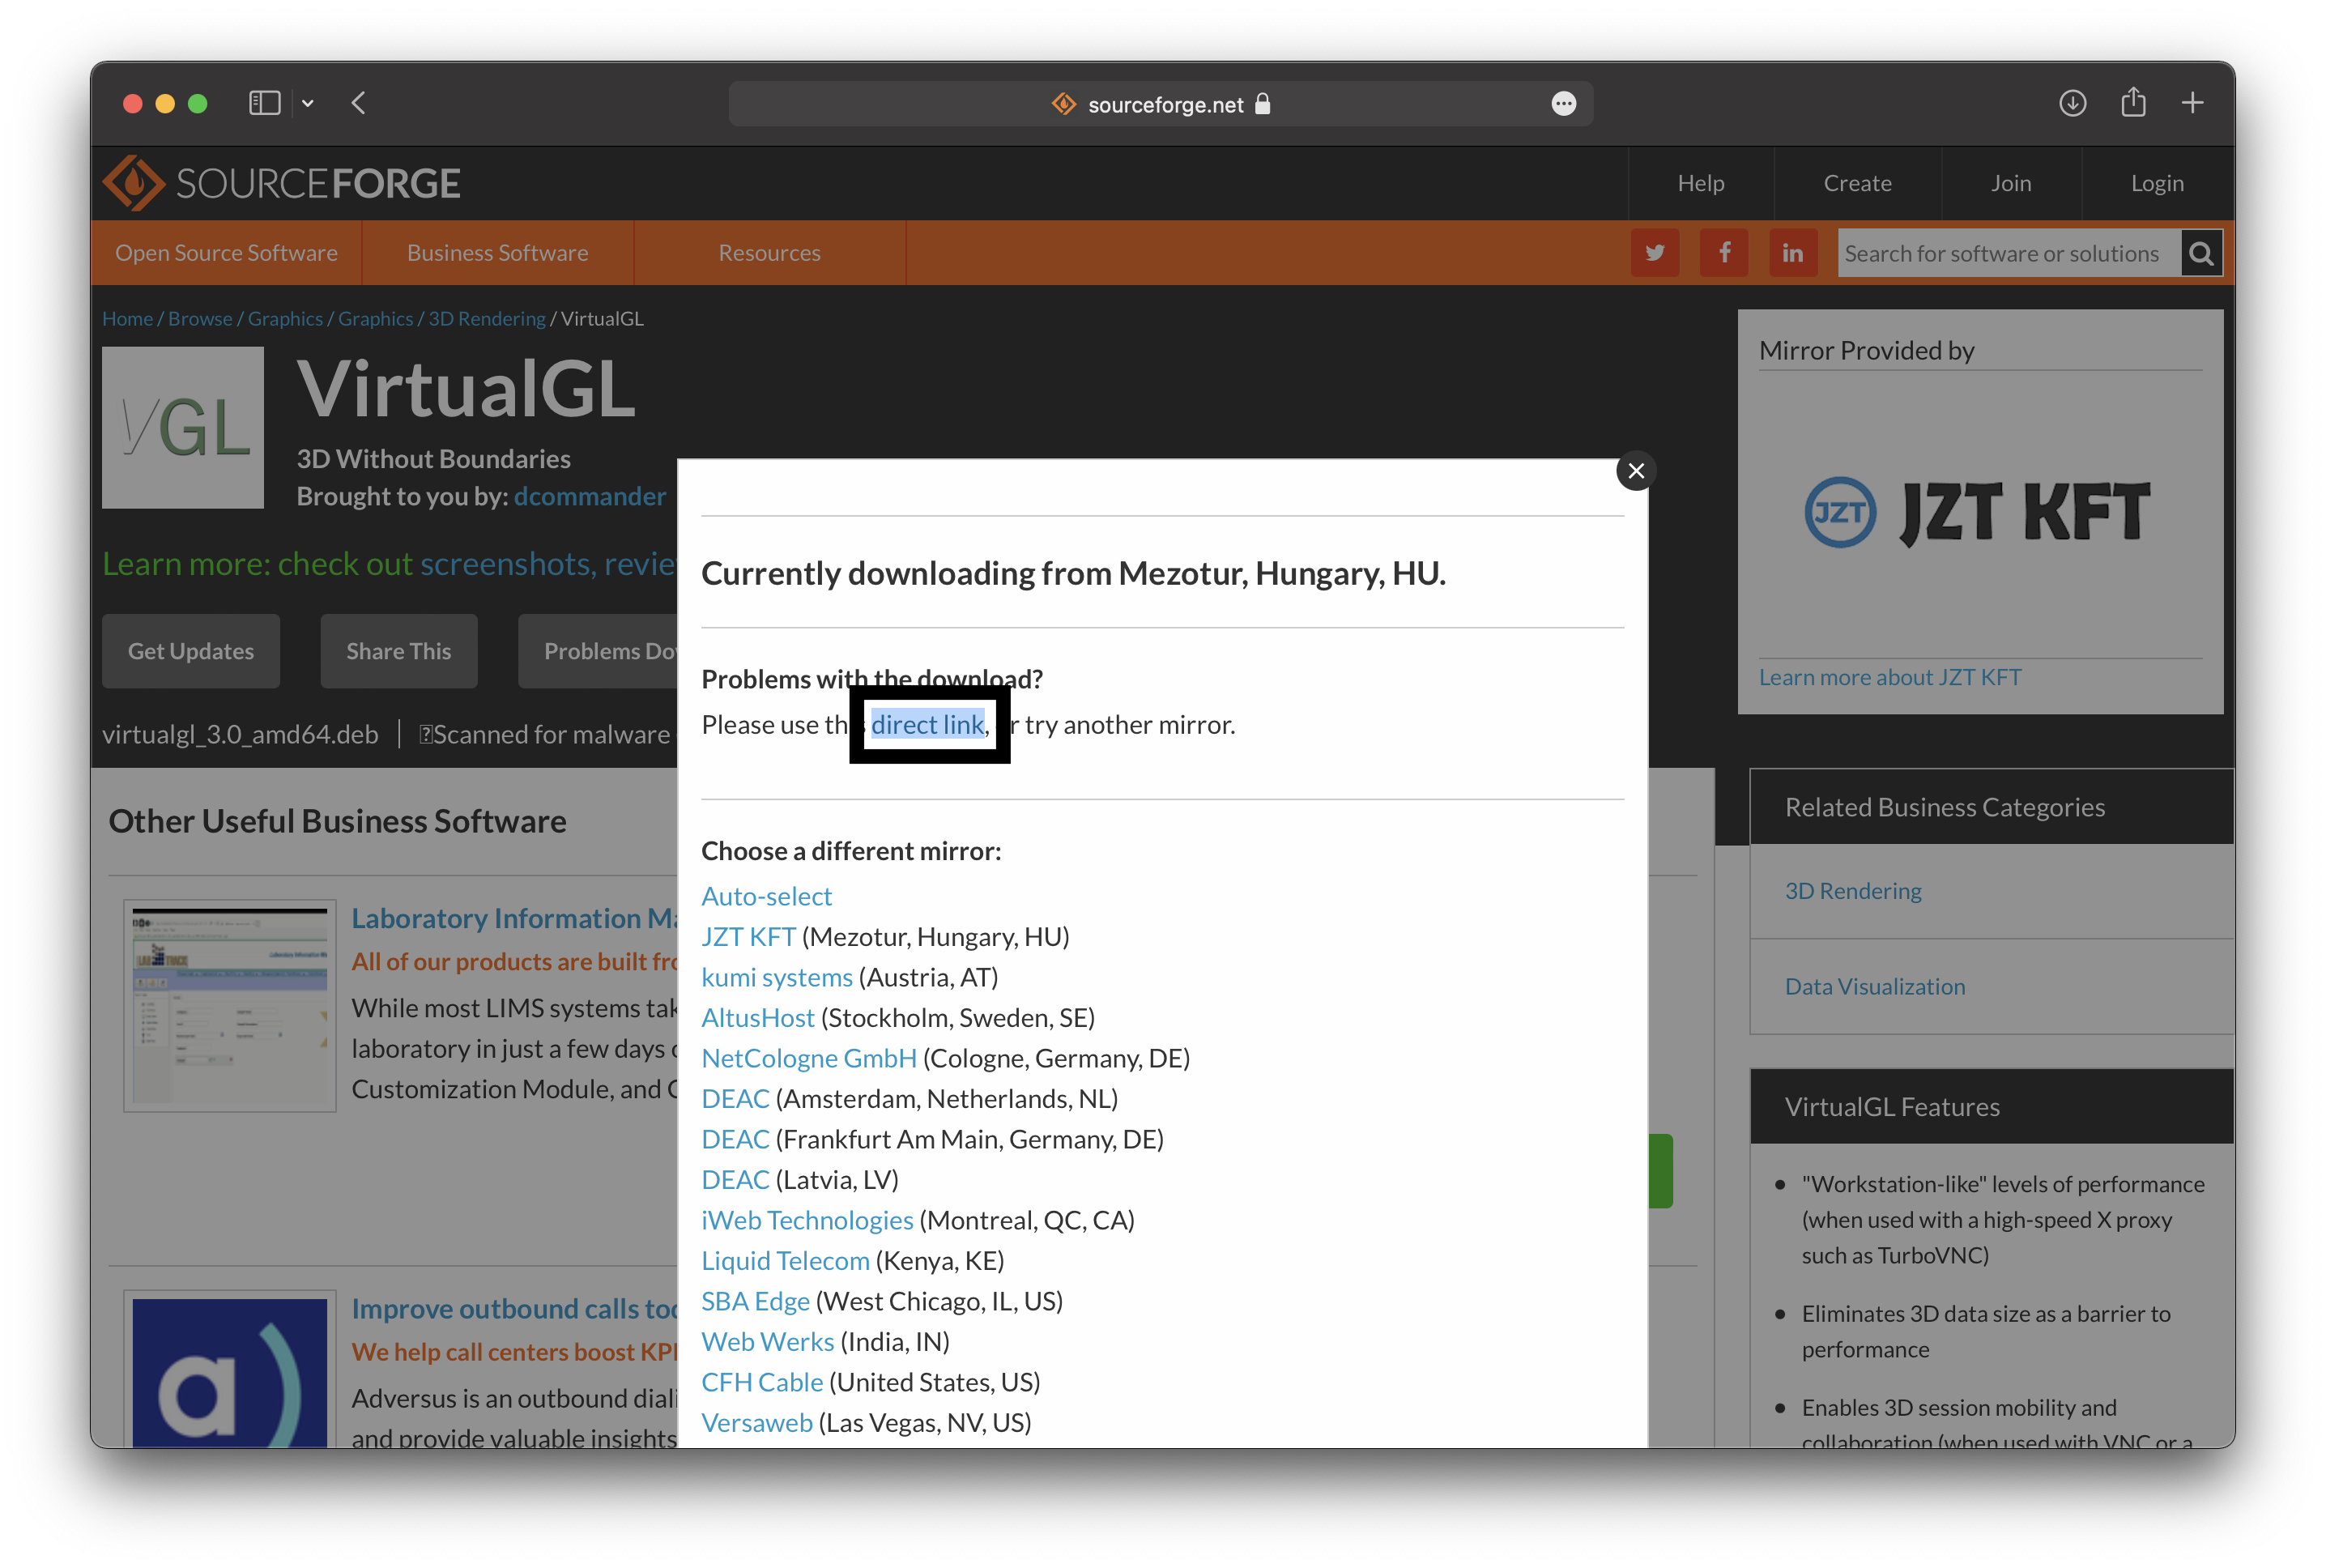The image size is (2326, 1568).
Task: Select the CFH Cable mirror
Action: pyautogui.click(x=762, y=1382)
